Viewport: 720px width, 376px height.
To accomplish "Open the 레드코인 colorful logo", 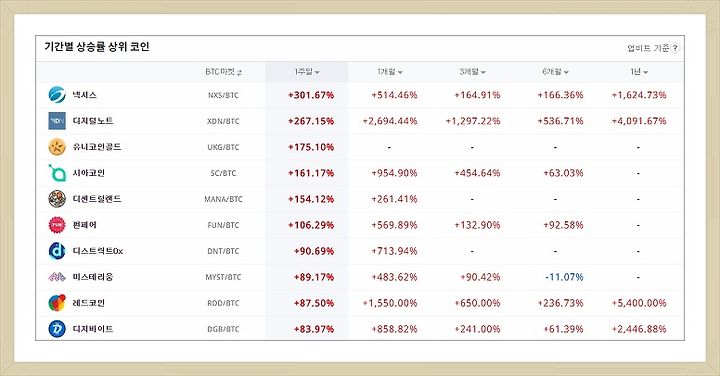I will 57,303.
